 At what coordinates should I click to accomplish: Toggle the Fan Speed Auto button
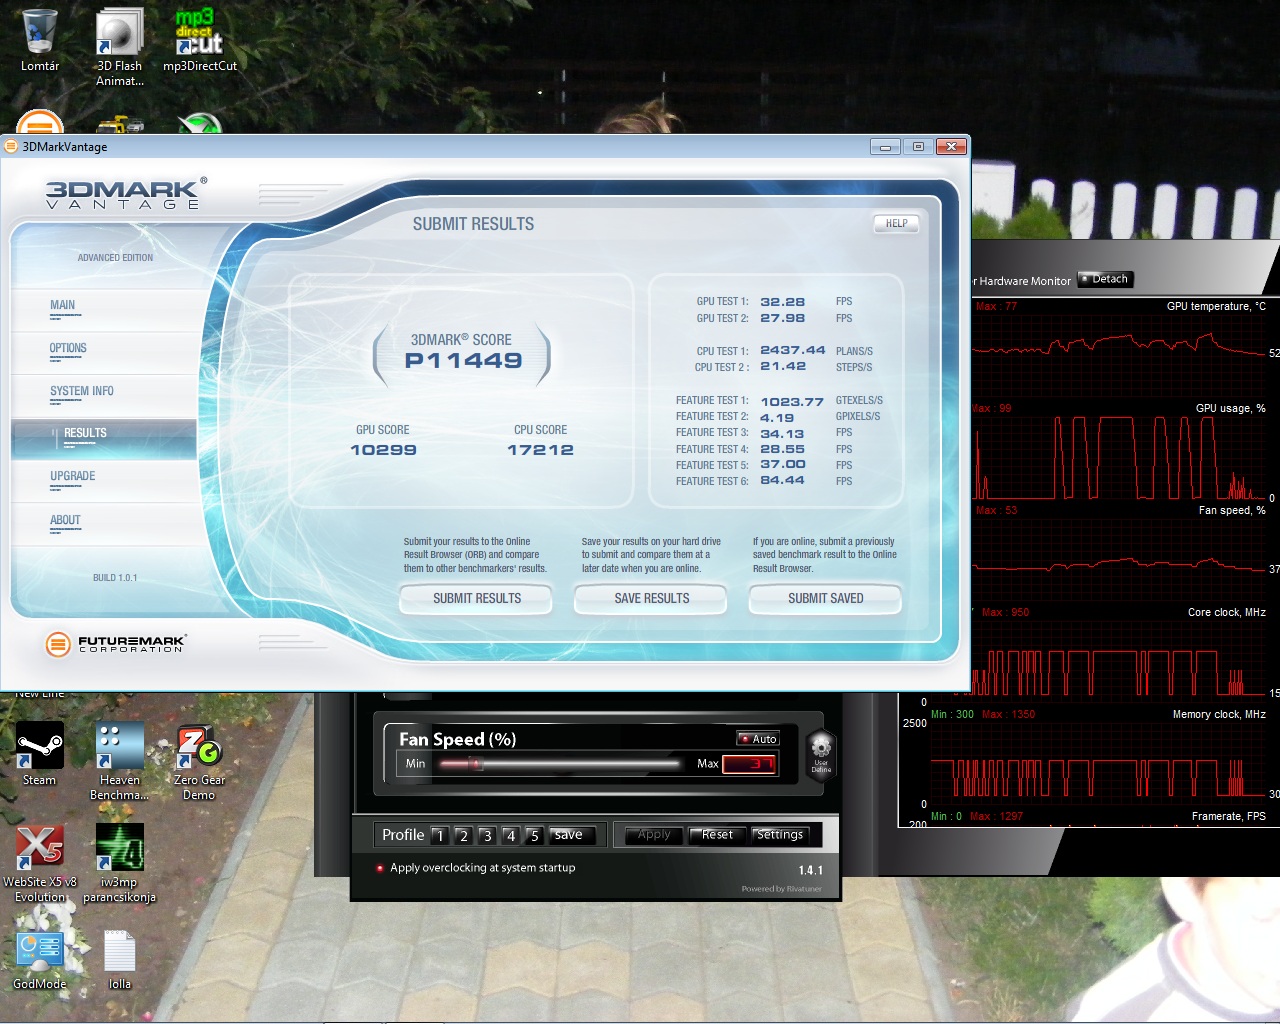coord(758,739)
